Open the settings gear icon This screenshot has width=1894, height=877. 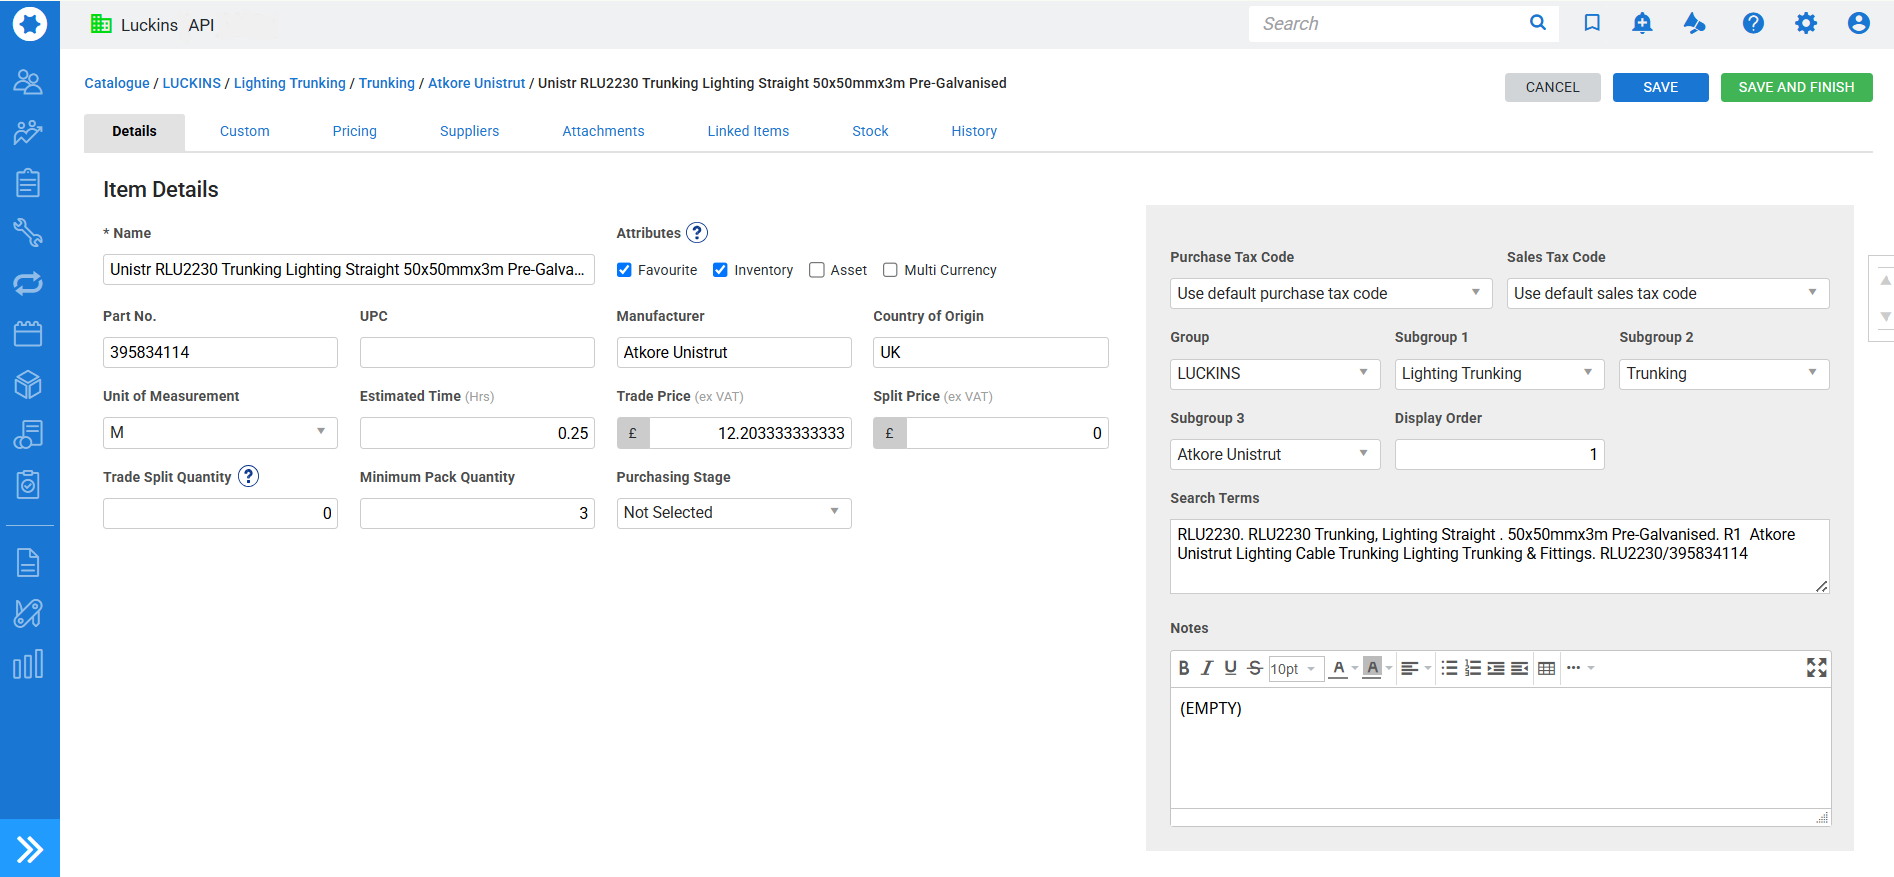(1805, 23)
